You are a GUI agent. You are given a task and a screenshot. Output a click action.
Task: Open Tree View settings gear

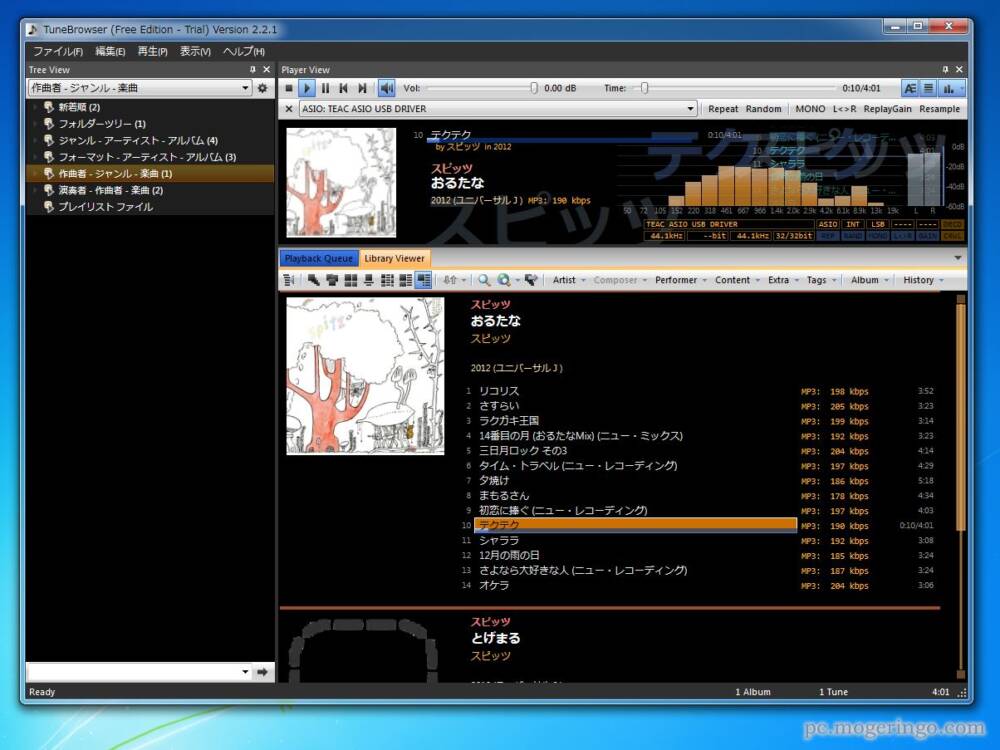pos(262,88)
